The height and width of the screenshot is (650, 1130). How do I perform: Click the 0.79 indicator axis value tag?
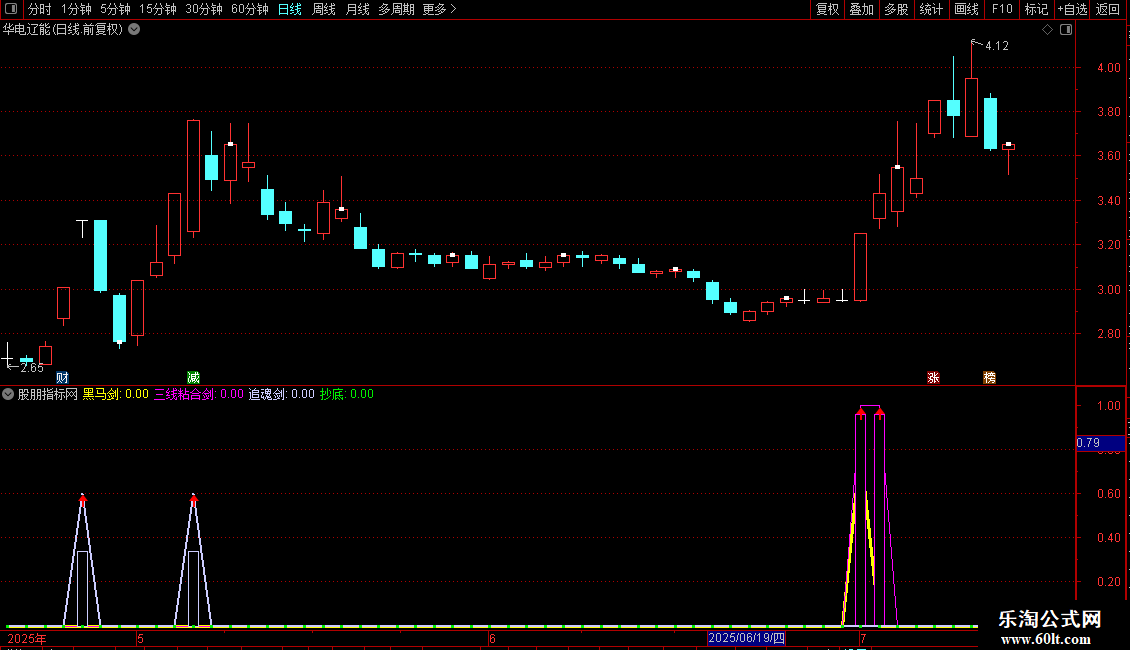point(1100,442)
